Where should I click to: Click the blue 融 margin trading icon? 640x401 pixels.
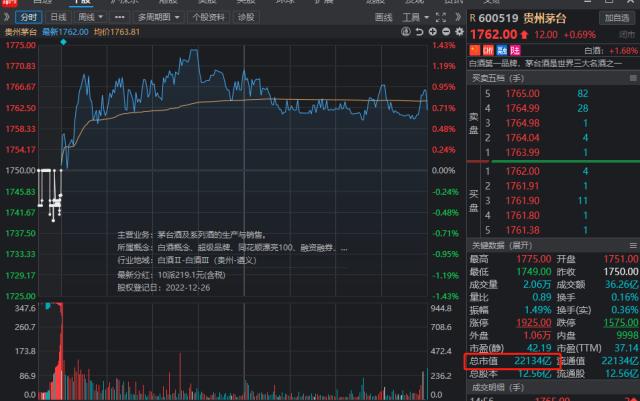[x=502, y=50]
